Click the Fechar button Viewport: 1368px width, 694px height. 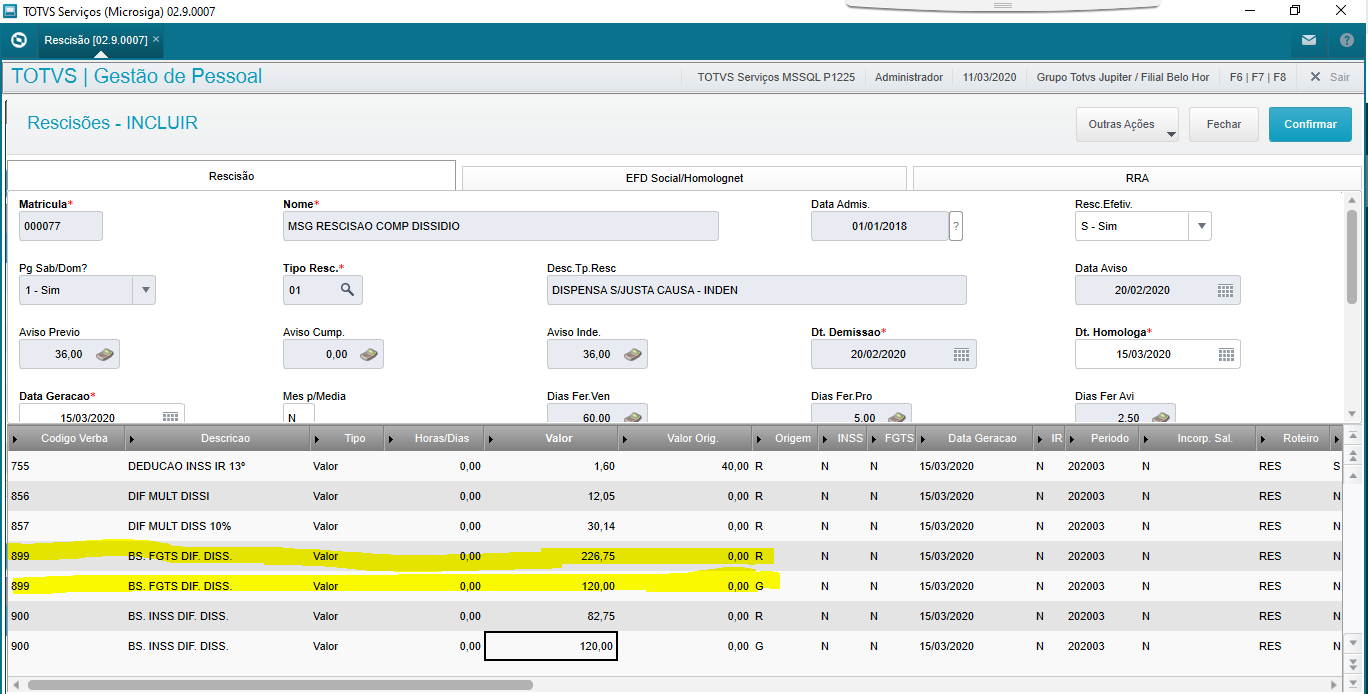coord(1224,125)
